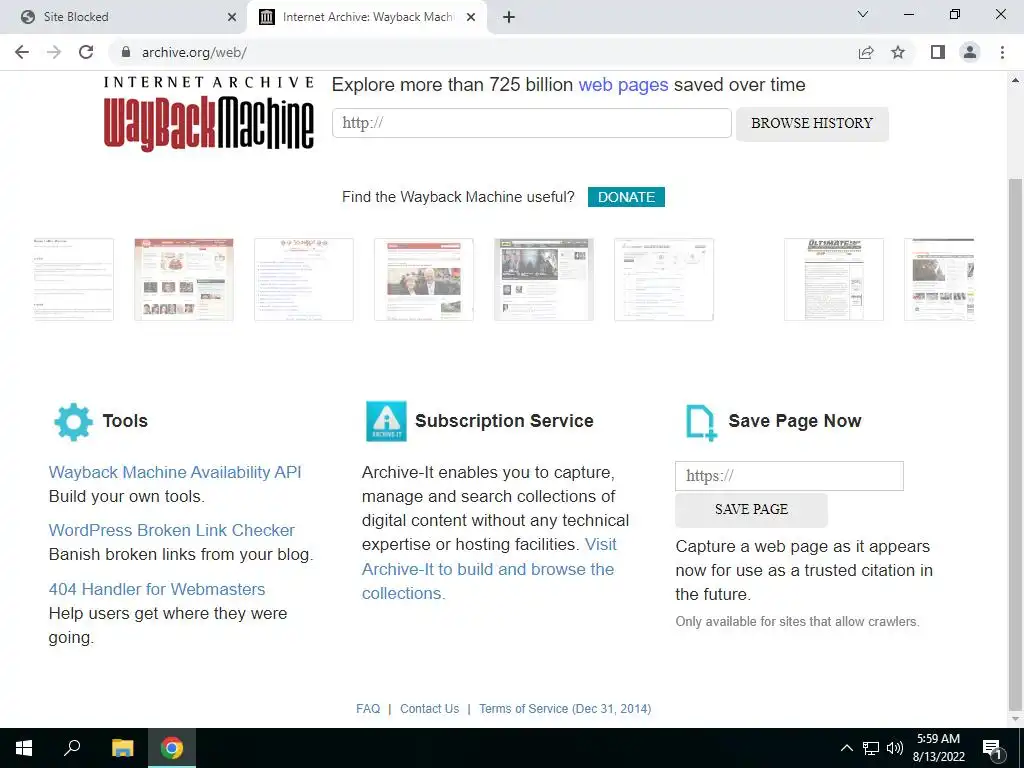1024x768 pixels.
Task: Open Wayback Machine Availability API link
Action: pos(175,472)
